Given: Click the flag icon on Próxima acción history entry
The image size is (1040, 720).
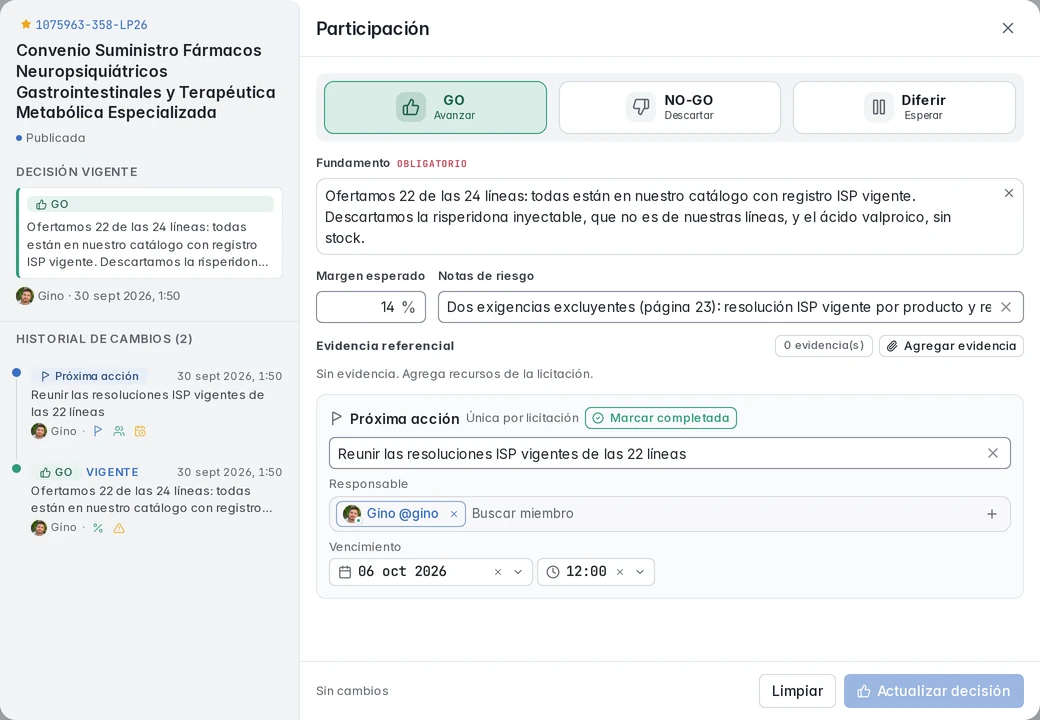Looking at the screenshot, I should [98, 431].
